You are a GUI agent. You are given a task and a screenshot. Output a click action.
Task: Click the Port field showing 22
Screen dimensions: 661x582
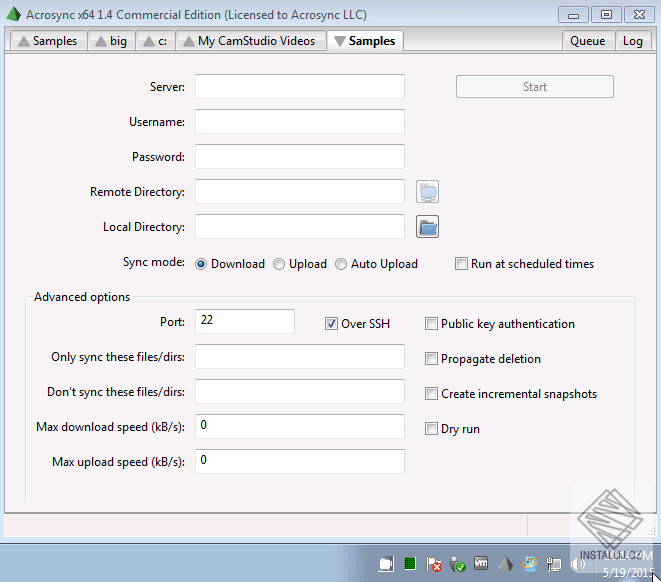245,321
